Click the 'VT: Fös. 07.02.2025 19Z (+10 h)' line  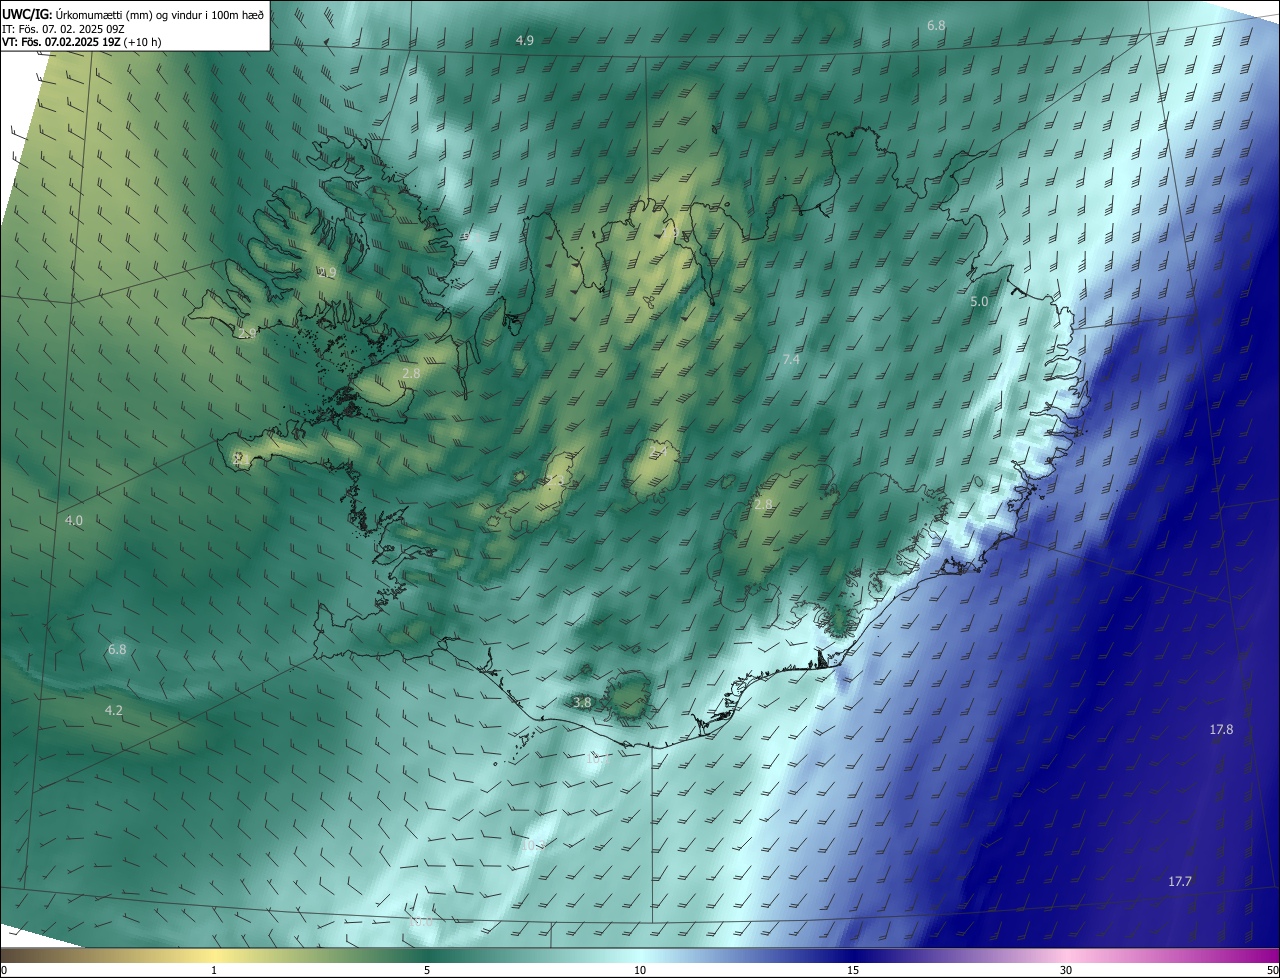[x=82, y=42]
